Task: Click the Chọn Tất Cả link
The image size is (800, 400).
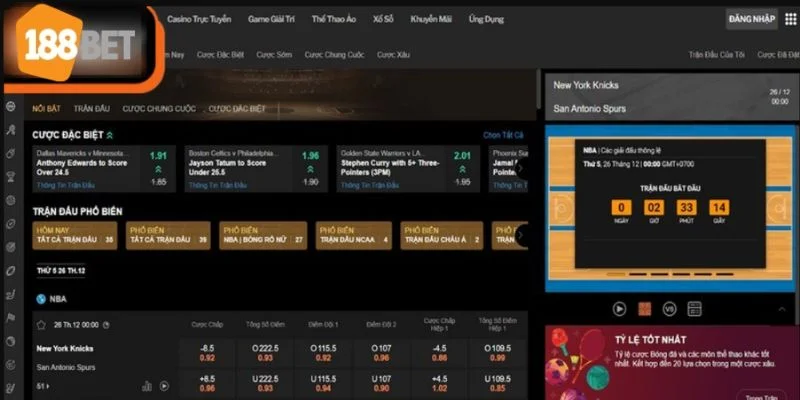Action: (x=504, y=135)
